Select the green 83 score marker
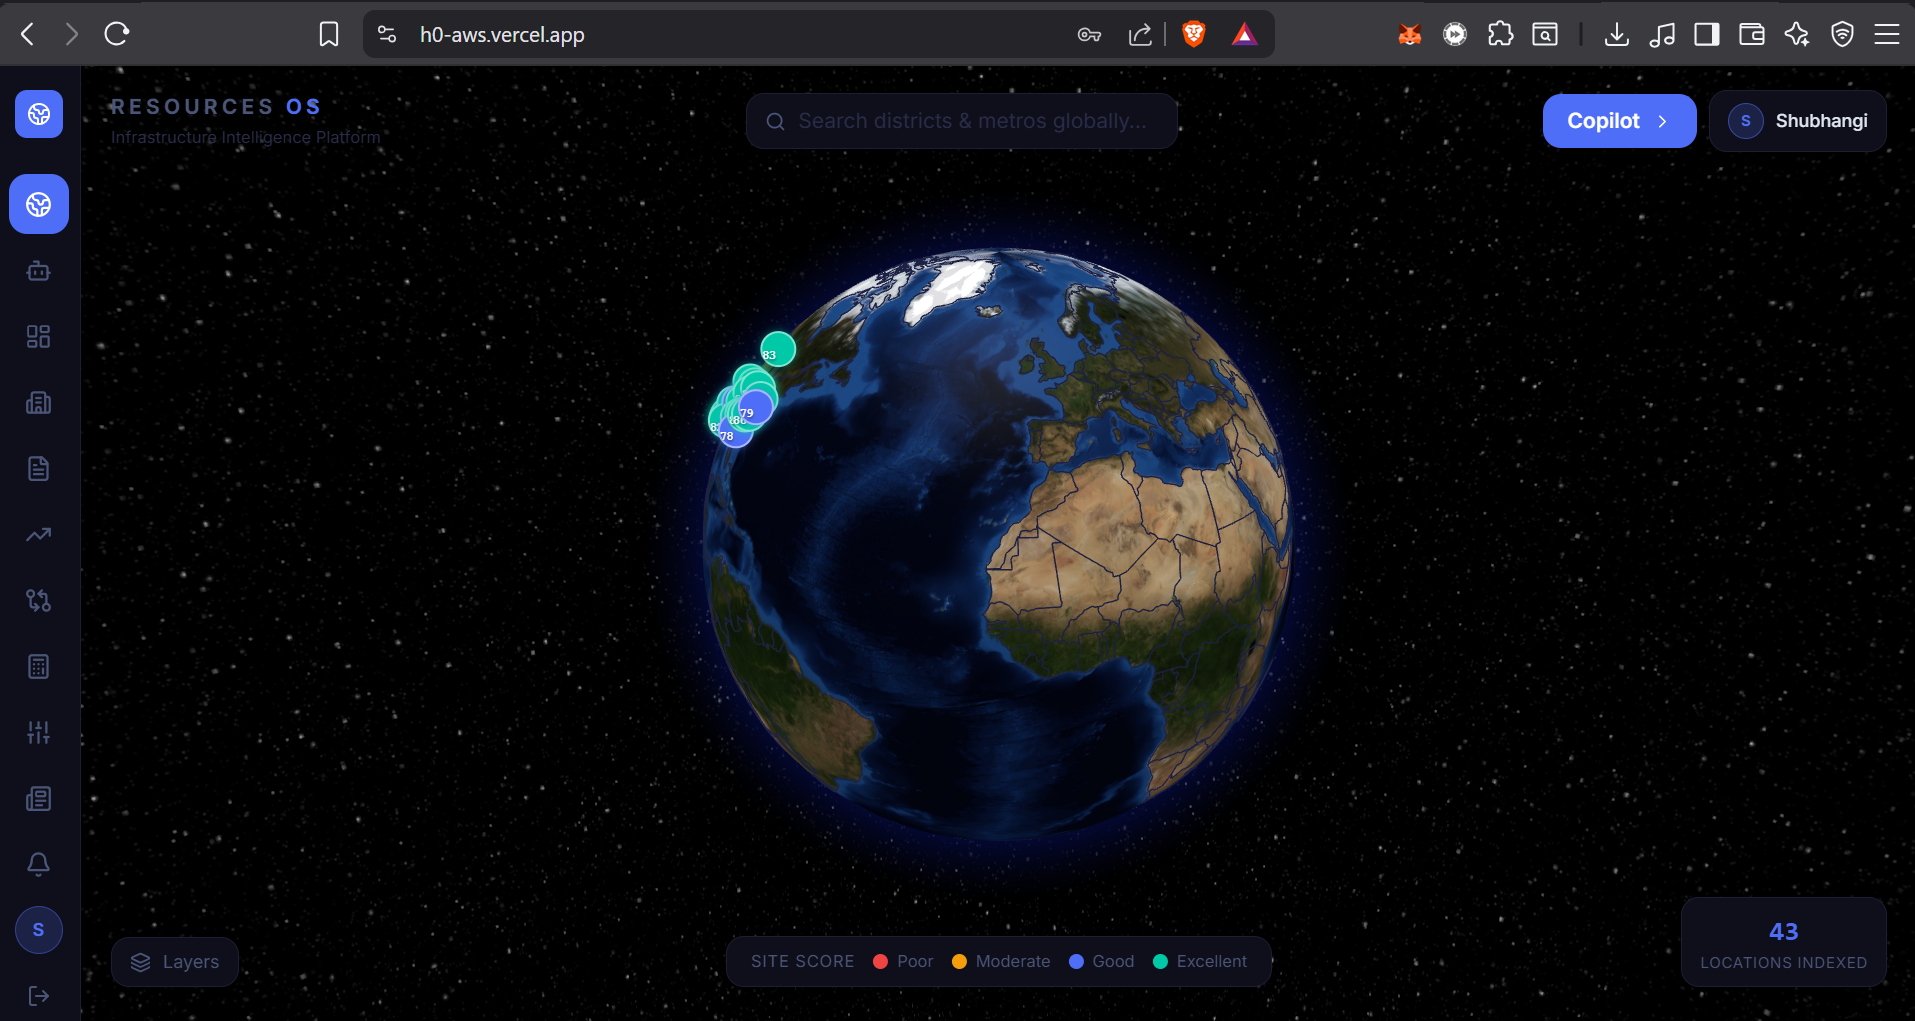 pos(777,349)
